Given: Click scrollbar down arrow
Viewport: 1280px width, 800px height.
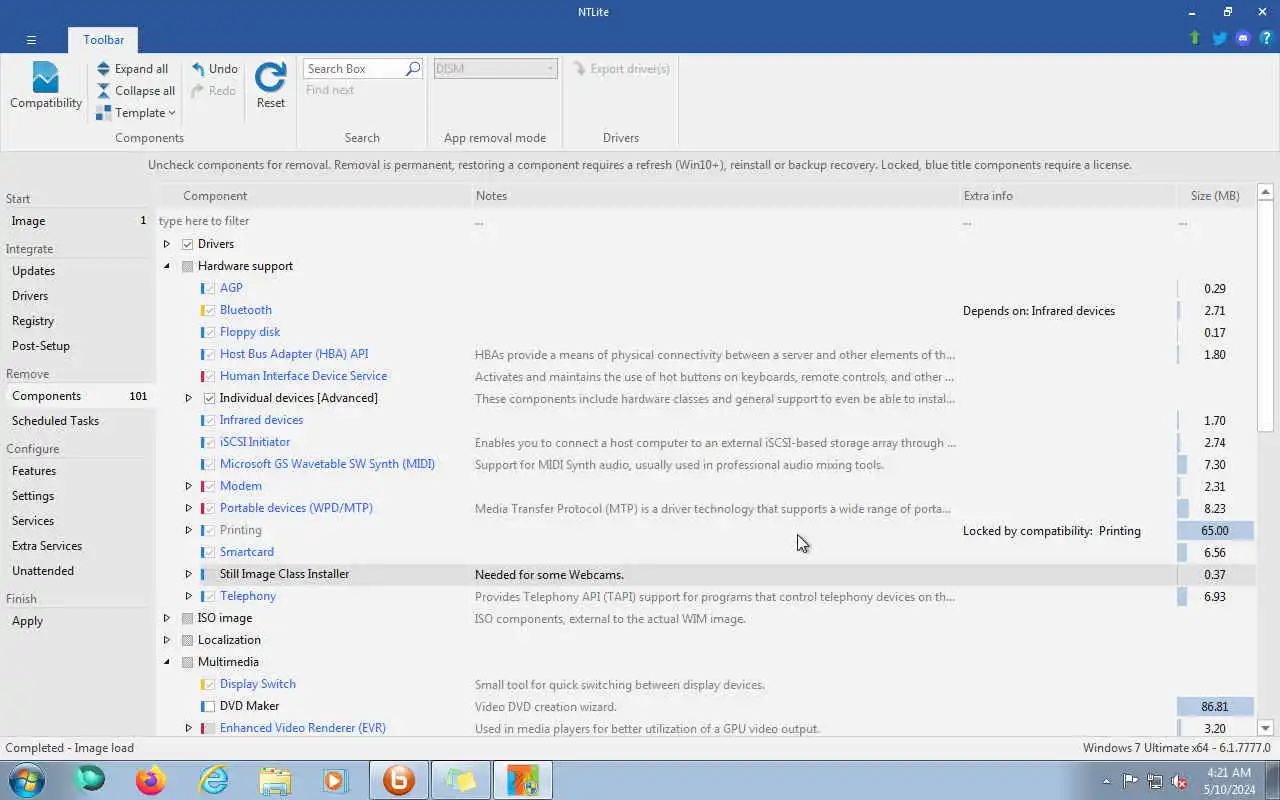Looking at the screenshot, I should coord(1265,728).
